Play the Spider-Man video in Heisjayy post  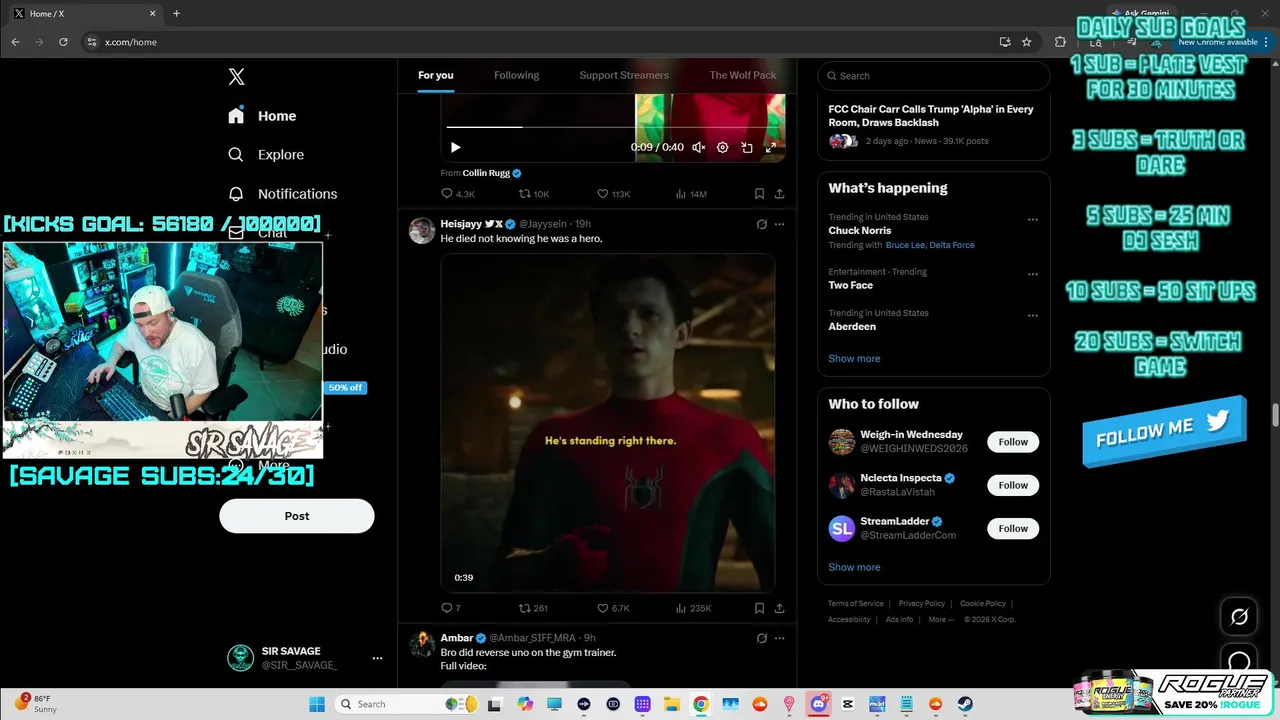[x=608, y=423]
